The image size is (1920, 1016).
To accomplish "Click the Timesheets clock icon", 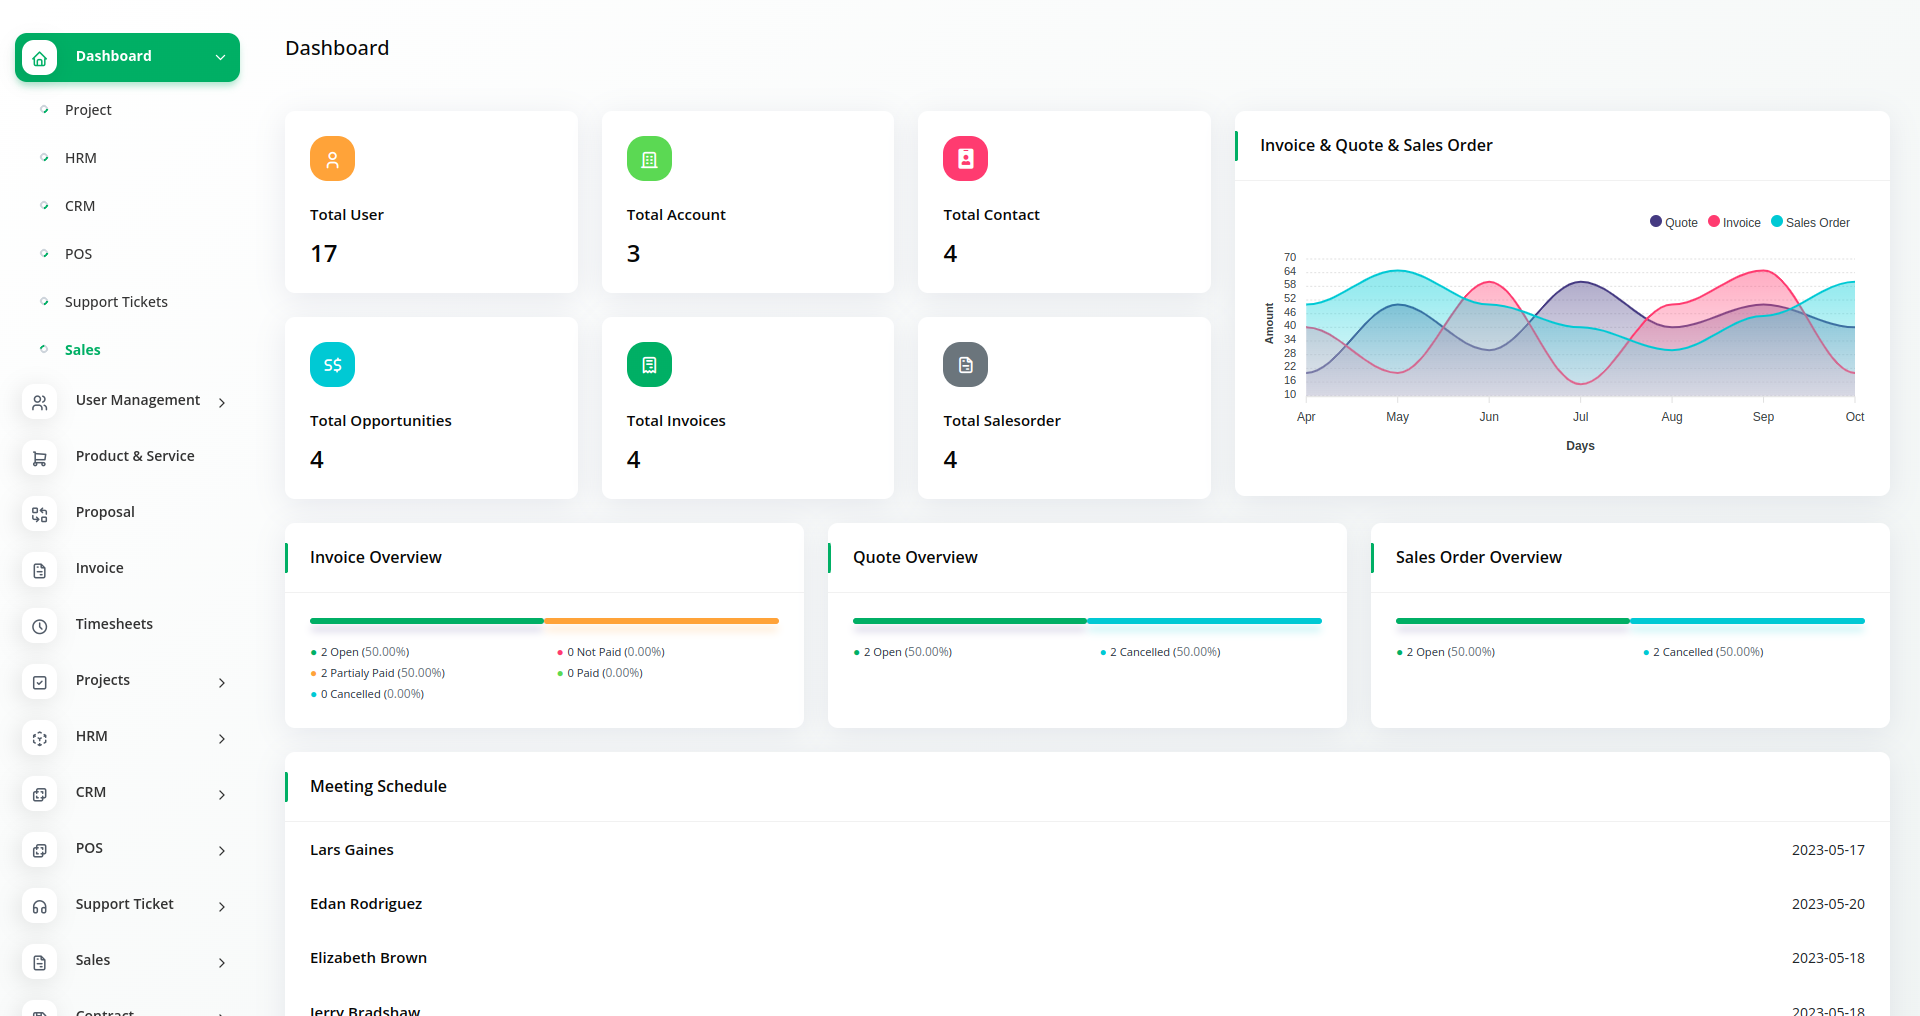I will point(40,626).
